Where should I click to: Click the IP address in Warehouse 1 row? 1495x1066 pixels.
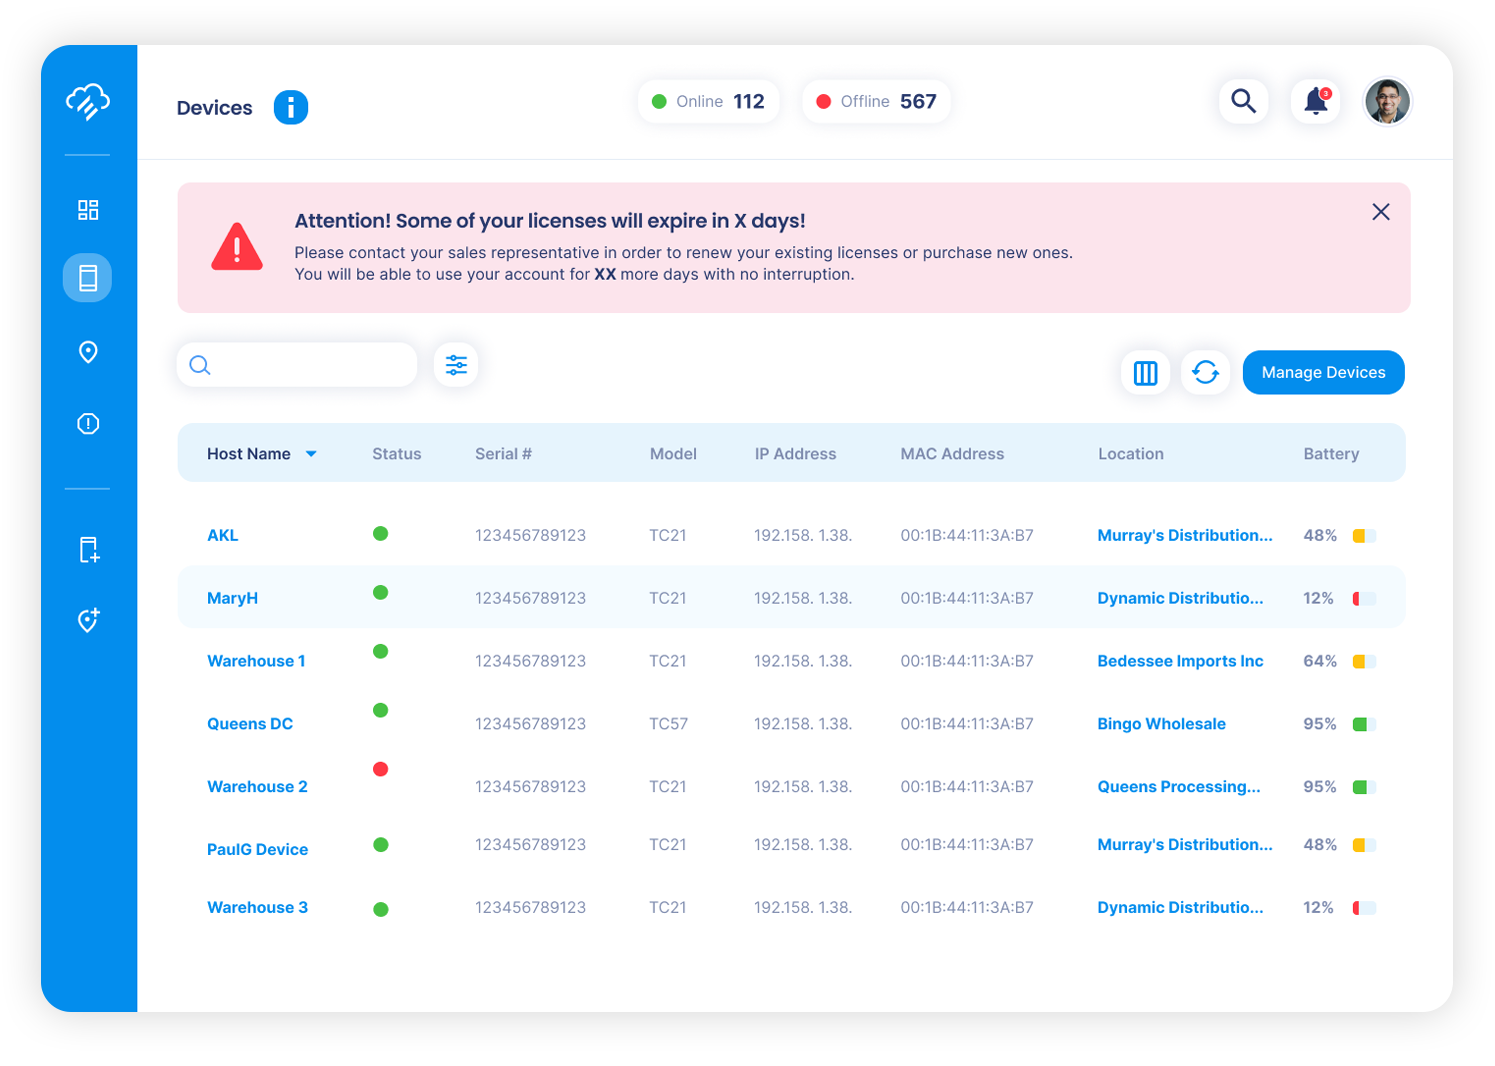pyautogui.click(x=803, y=661)
